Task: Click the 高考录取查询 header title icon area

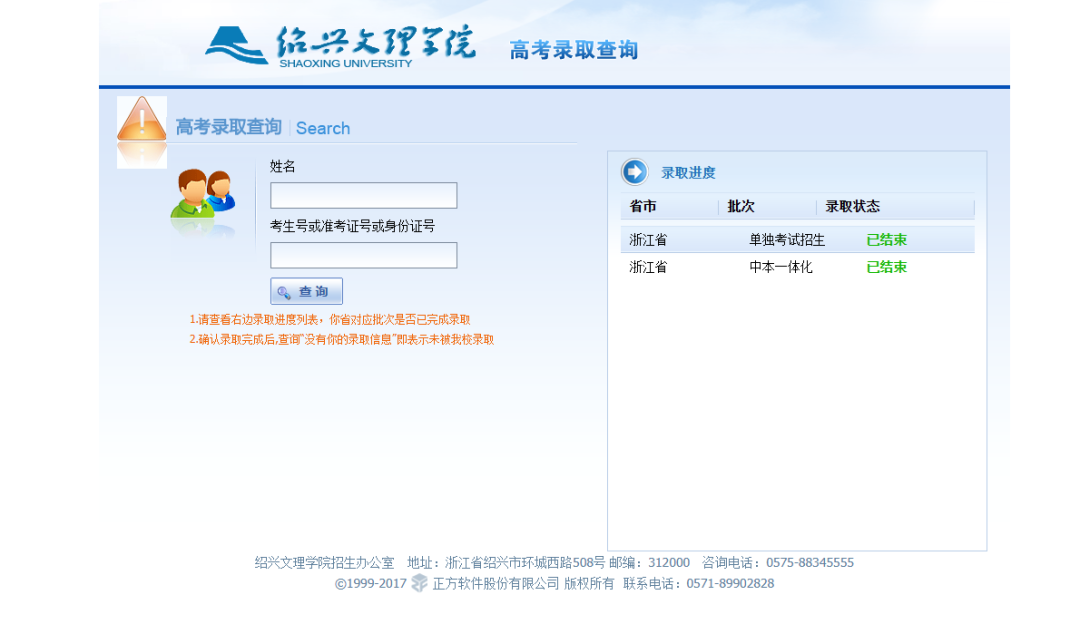Action: [228, 127]
